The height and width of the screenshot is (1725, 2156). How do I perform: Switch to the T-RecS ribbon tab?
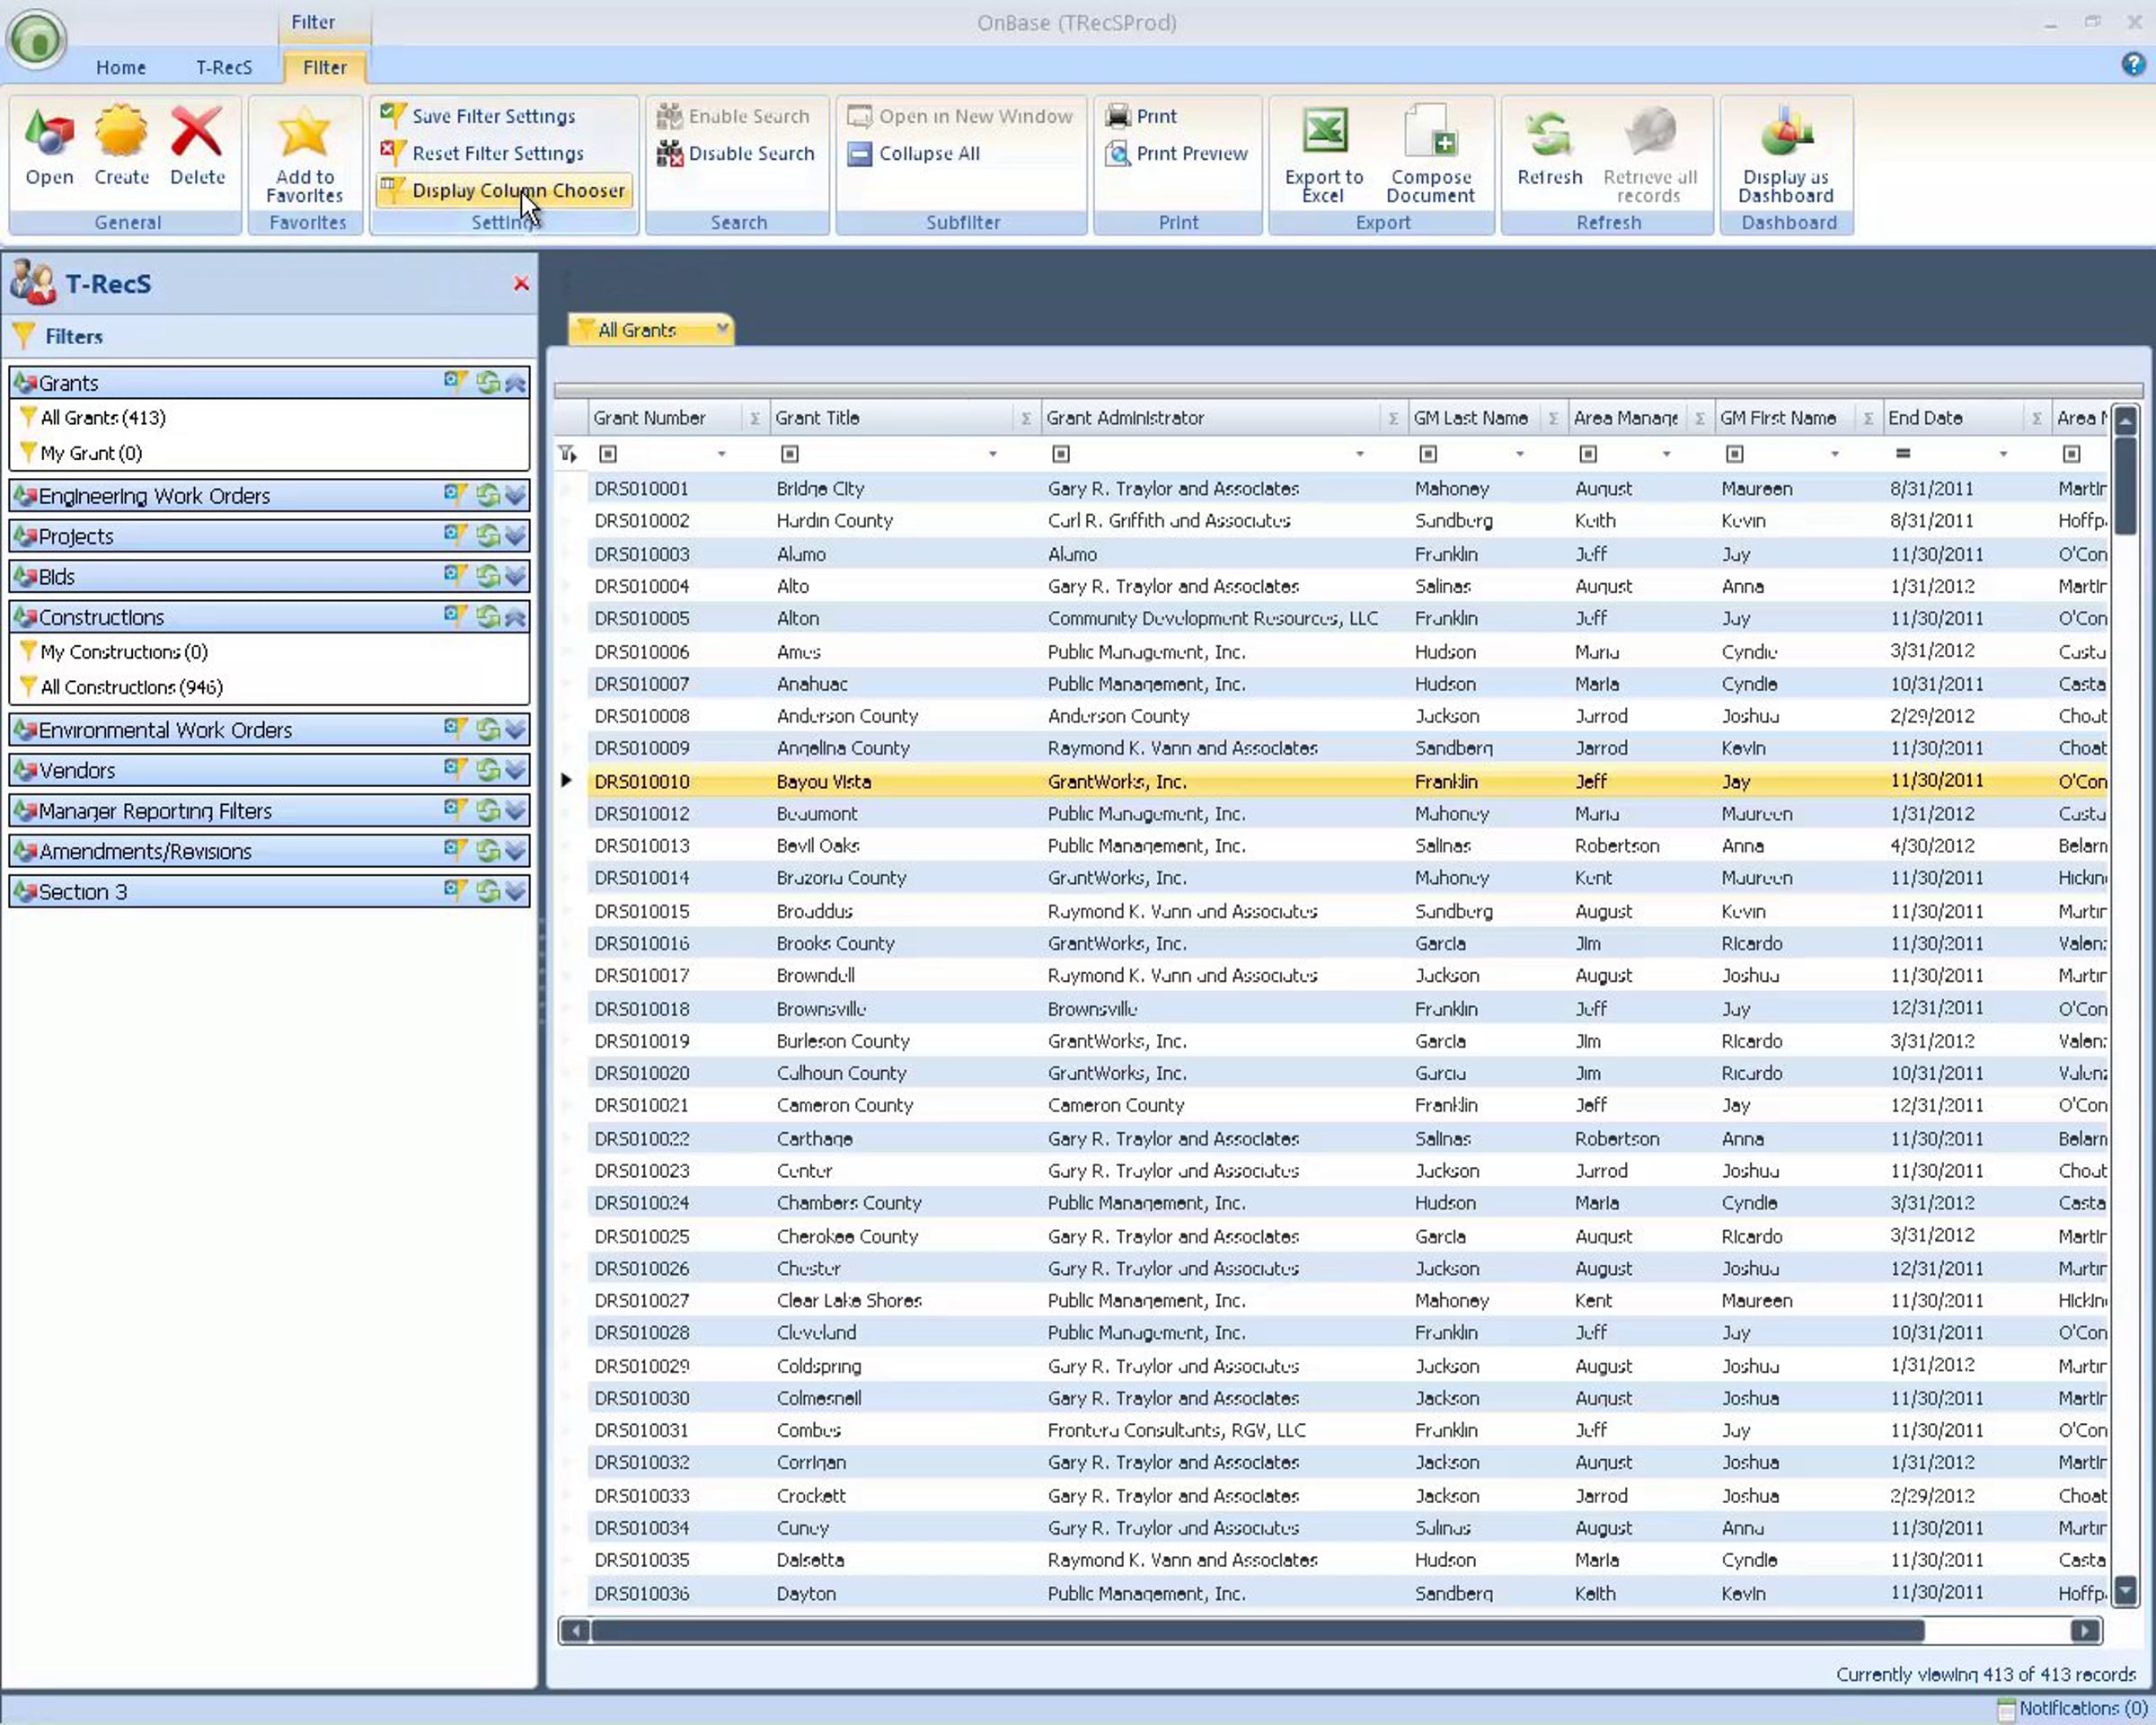click(224, 67)
